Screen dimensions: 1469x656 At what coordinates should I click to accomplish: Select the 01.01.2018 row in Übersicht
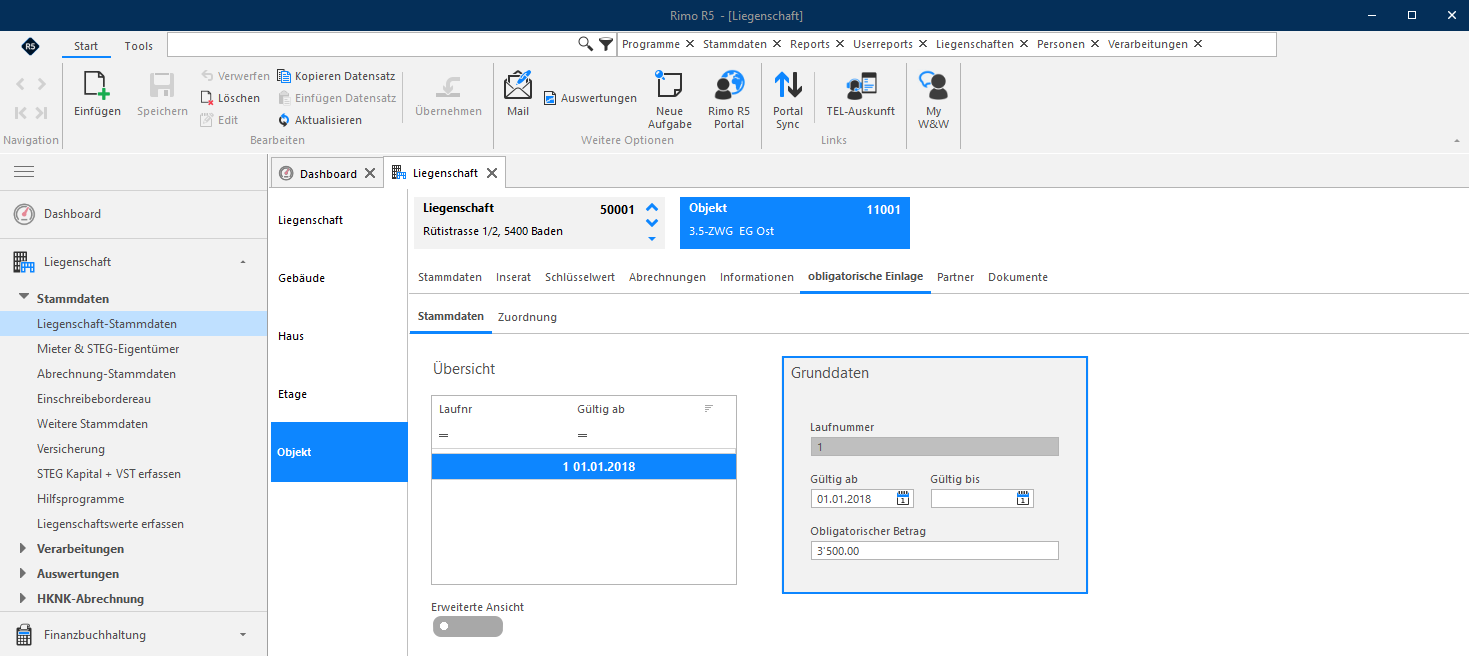point(584,466)
